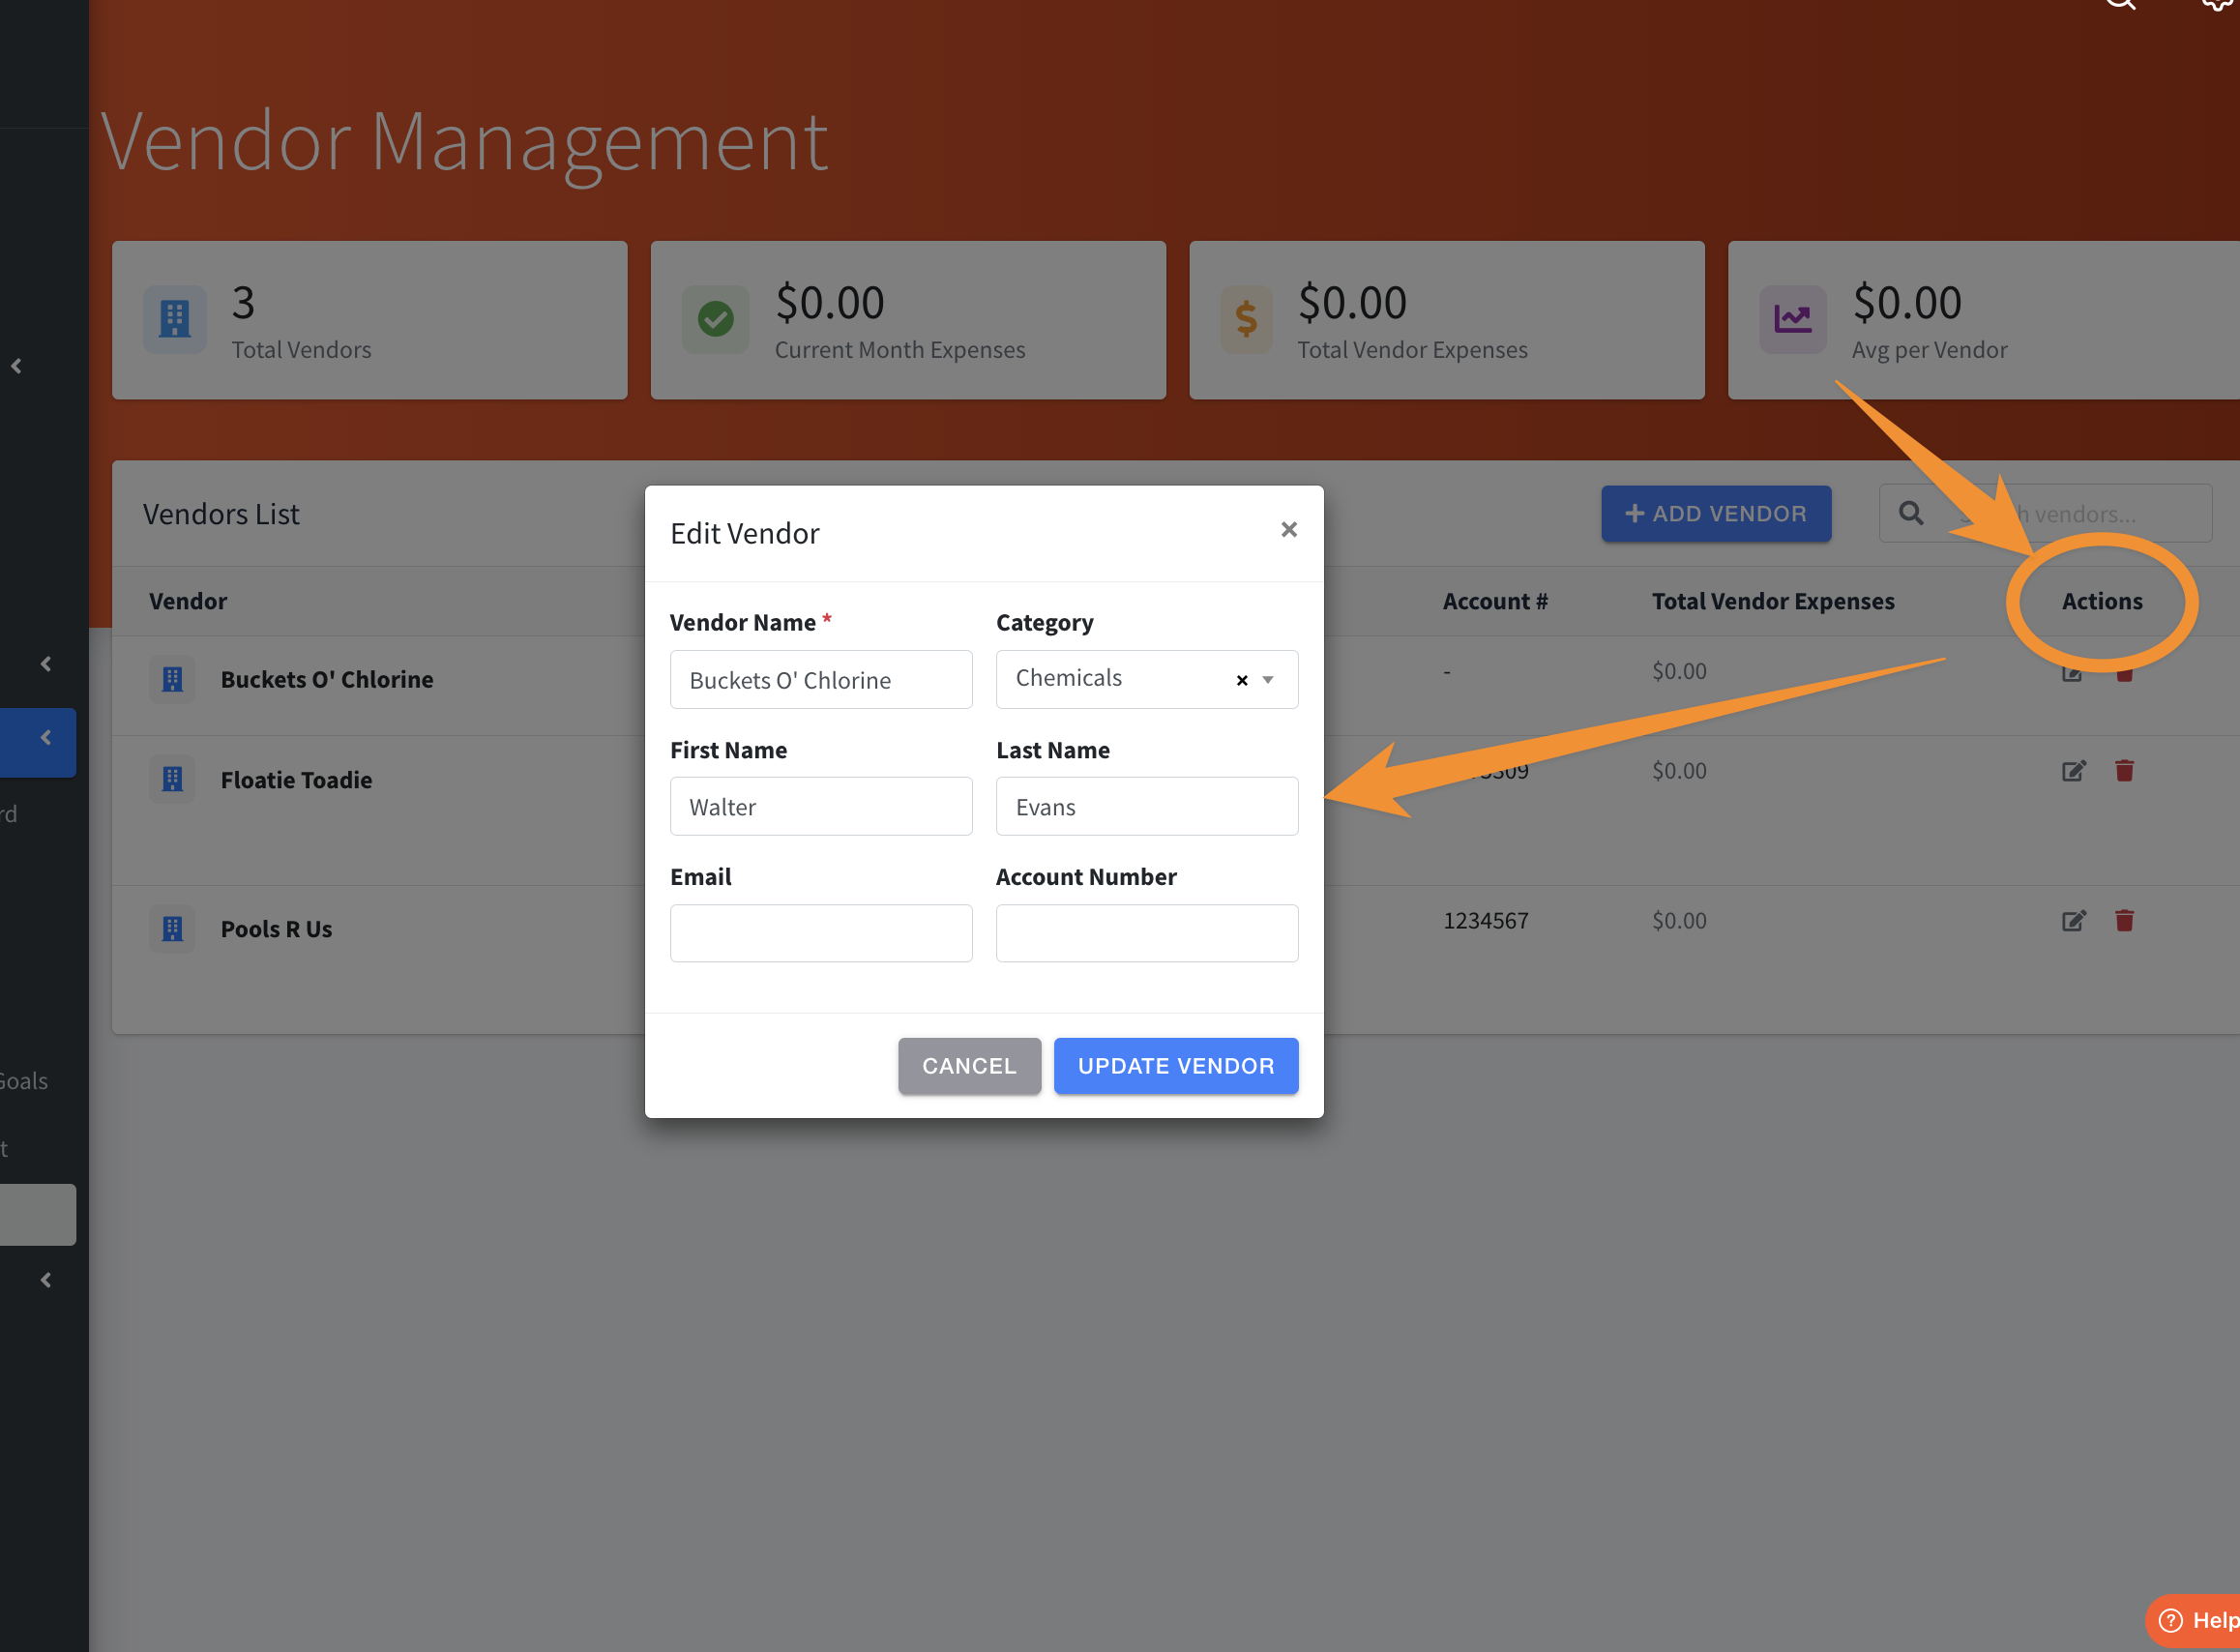Click delete trash icon for Floatie Toadie
Viewport: 2240px width, 1652px height.
click(x=2124, y=771)
